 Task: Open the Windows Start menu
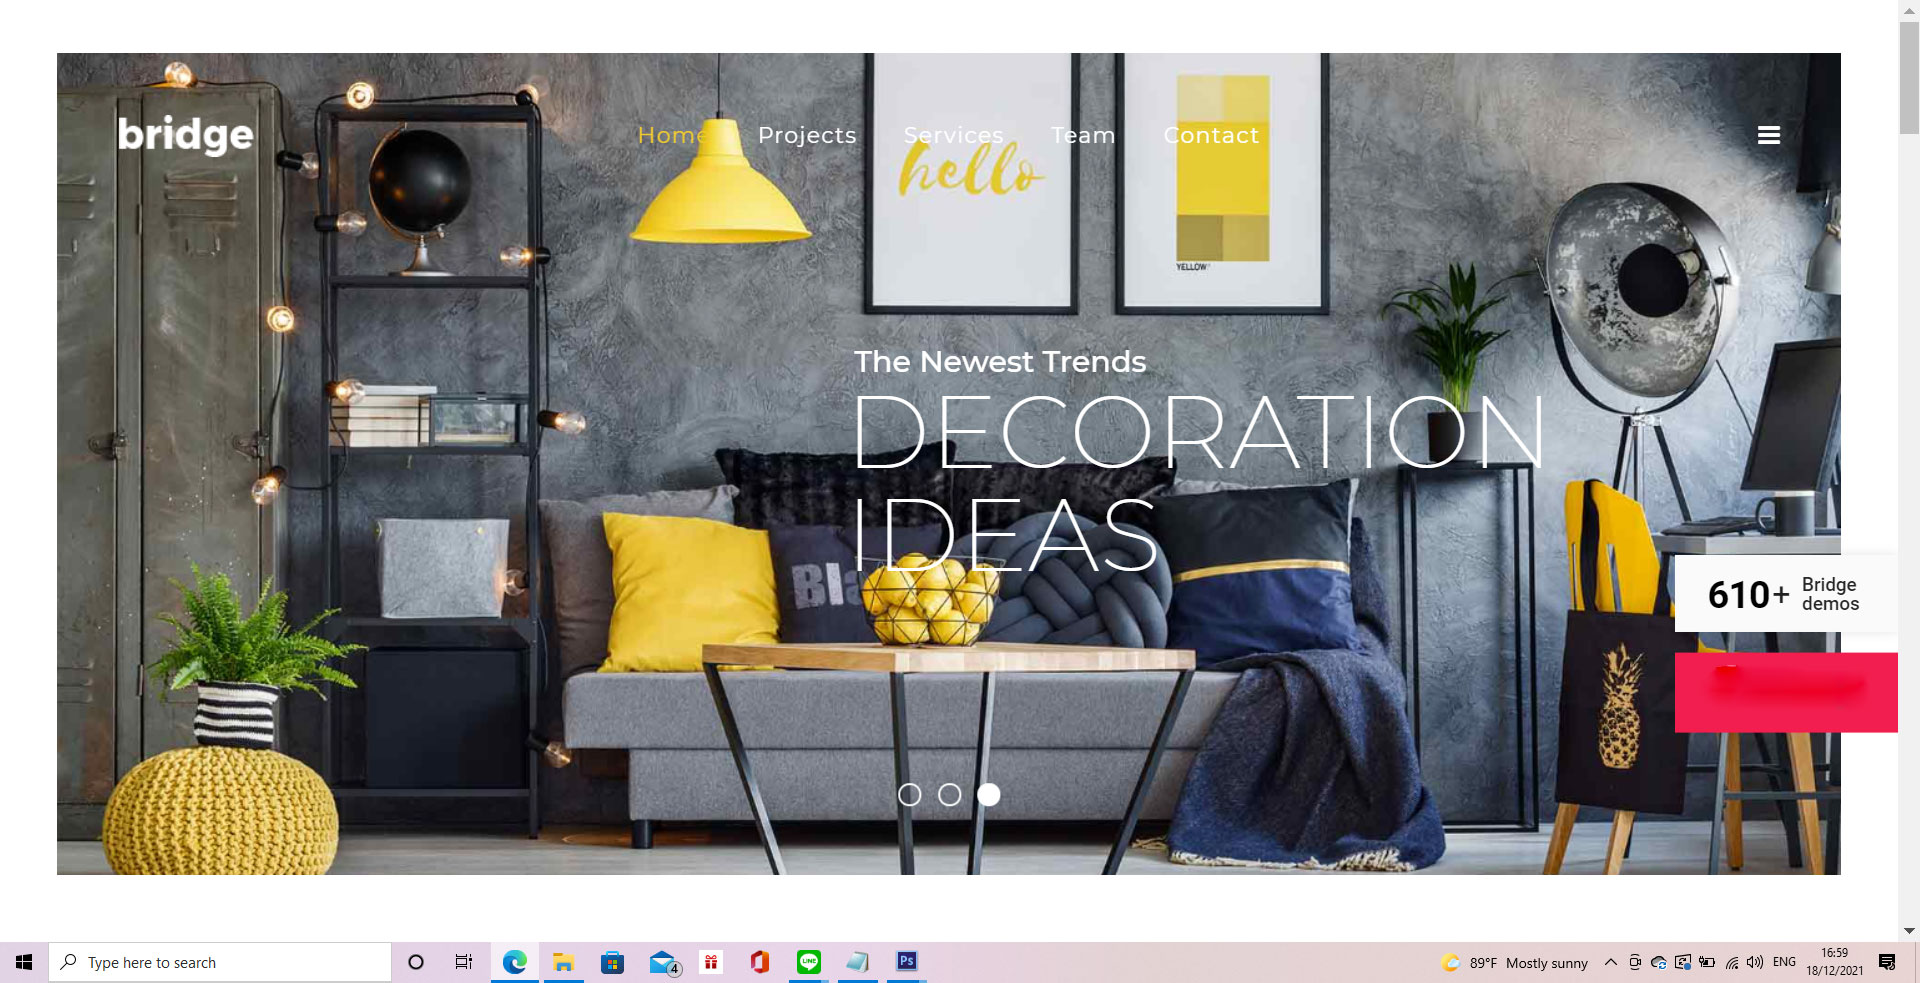click(x=24, y=962)
